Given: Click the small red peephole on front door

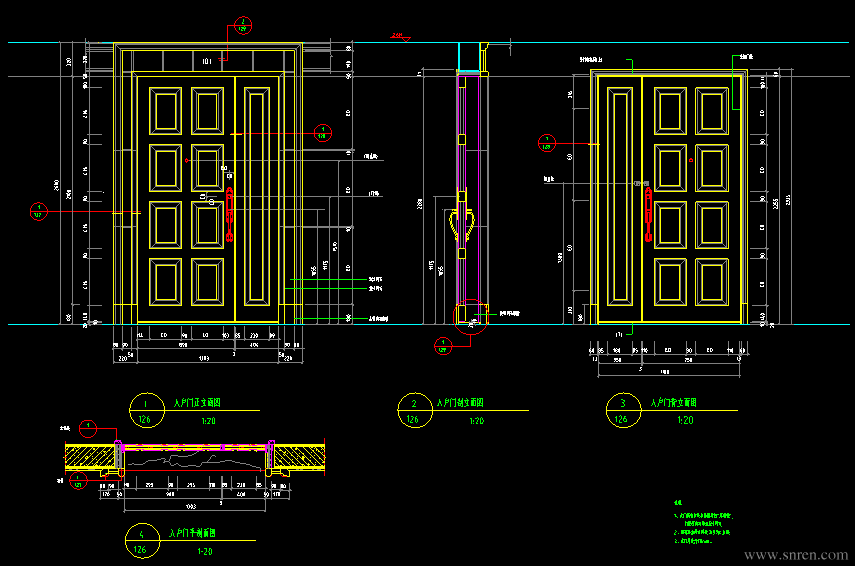Looking at the screenshot, I should click(186, 160).
